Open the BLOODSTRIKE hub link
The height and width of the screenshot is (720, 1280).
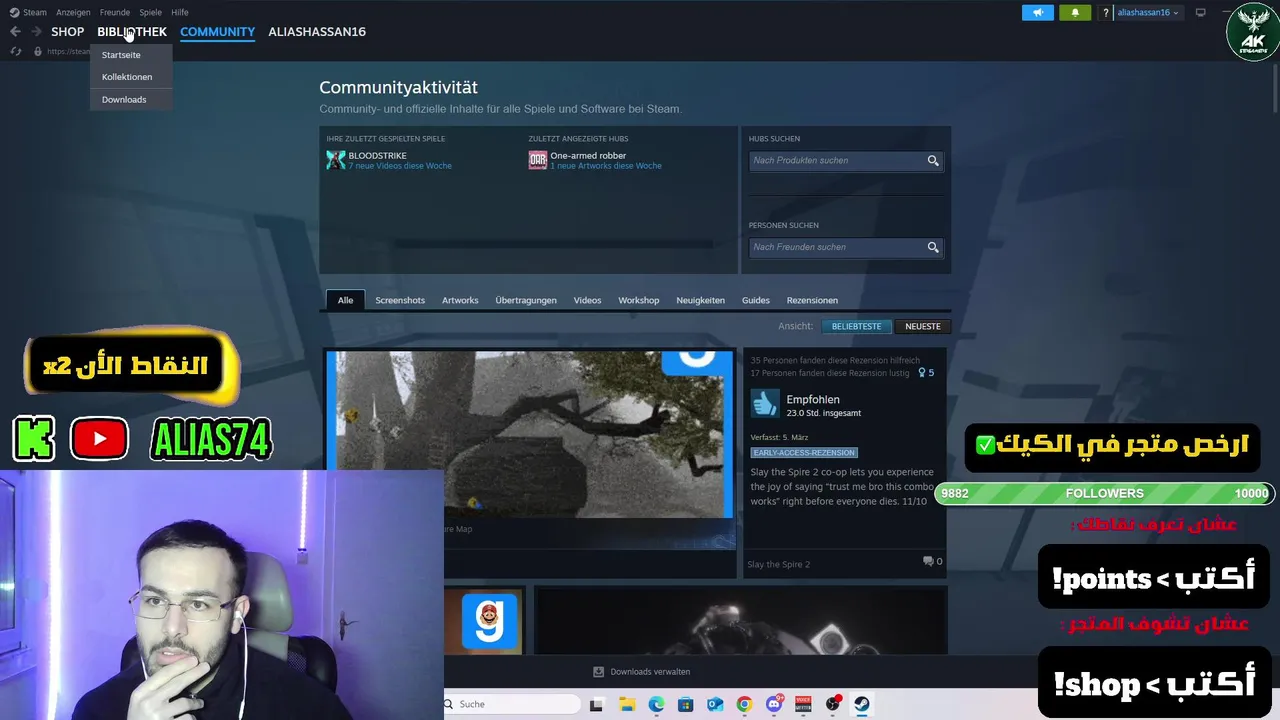coord(377,156)
